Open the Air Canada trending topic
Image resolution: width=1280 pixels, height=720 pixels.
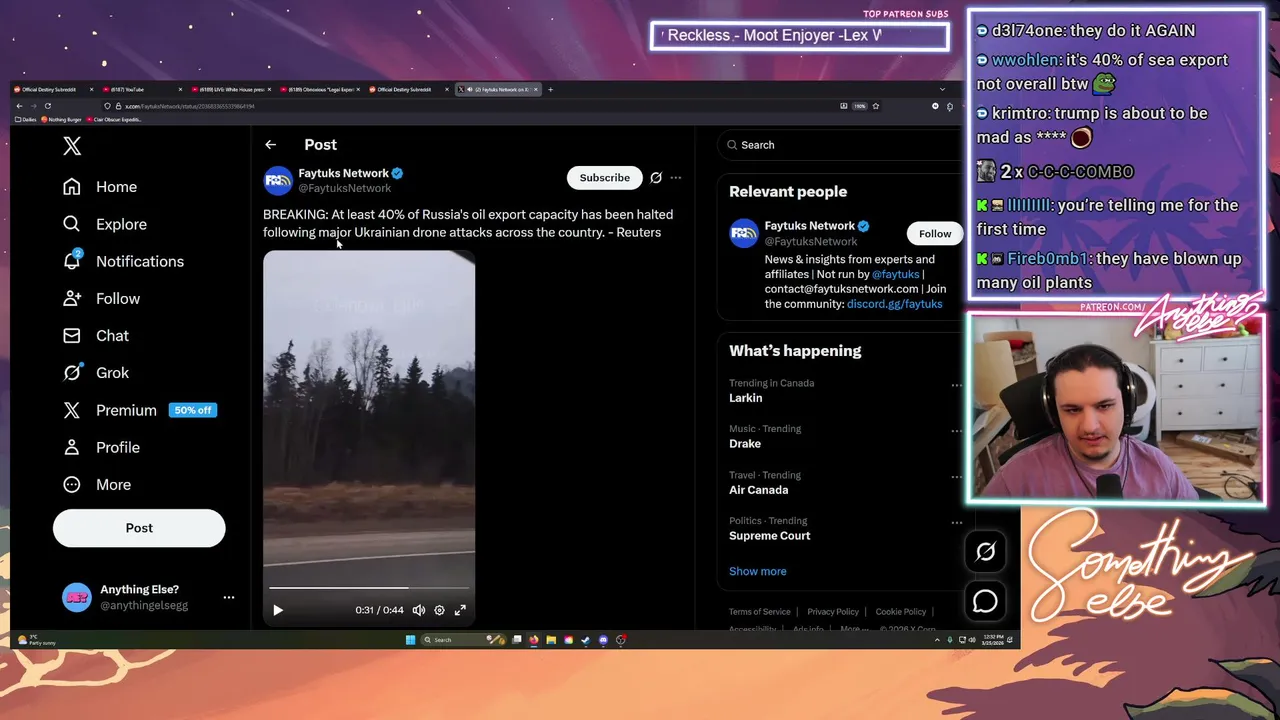pos(758,490)
